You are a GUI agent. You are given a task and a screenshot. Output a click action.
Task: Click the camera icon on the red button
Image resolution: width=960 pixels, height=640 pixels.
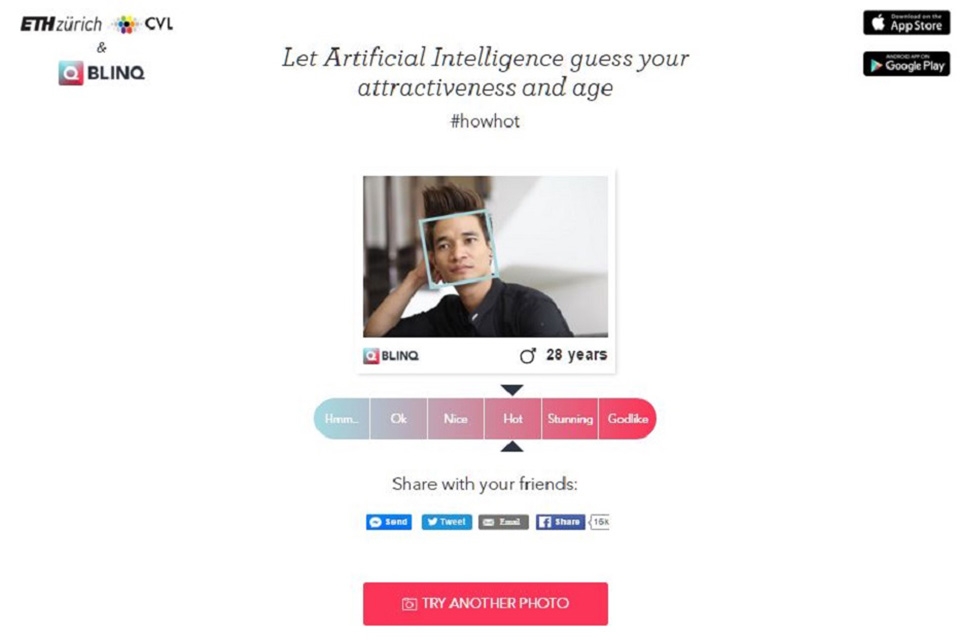[409, 604]
